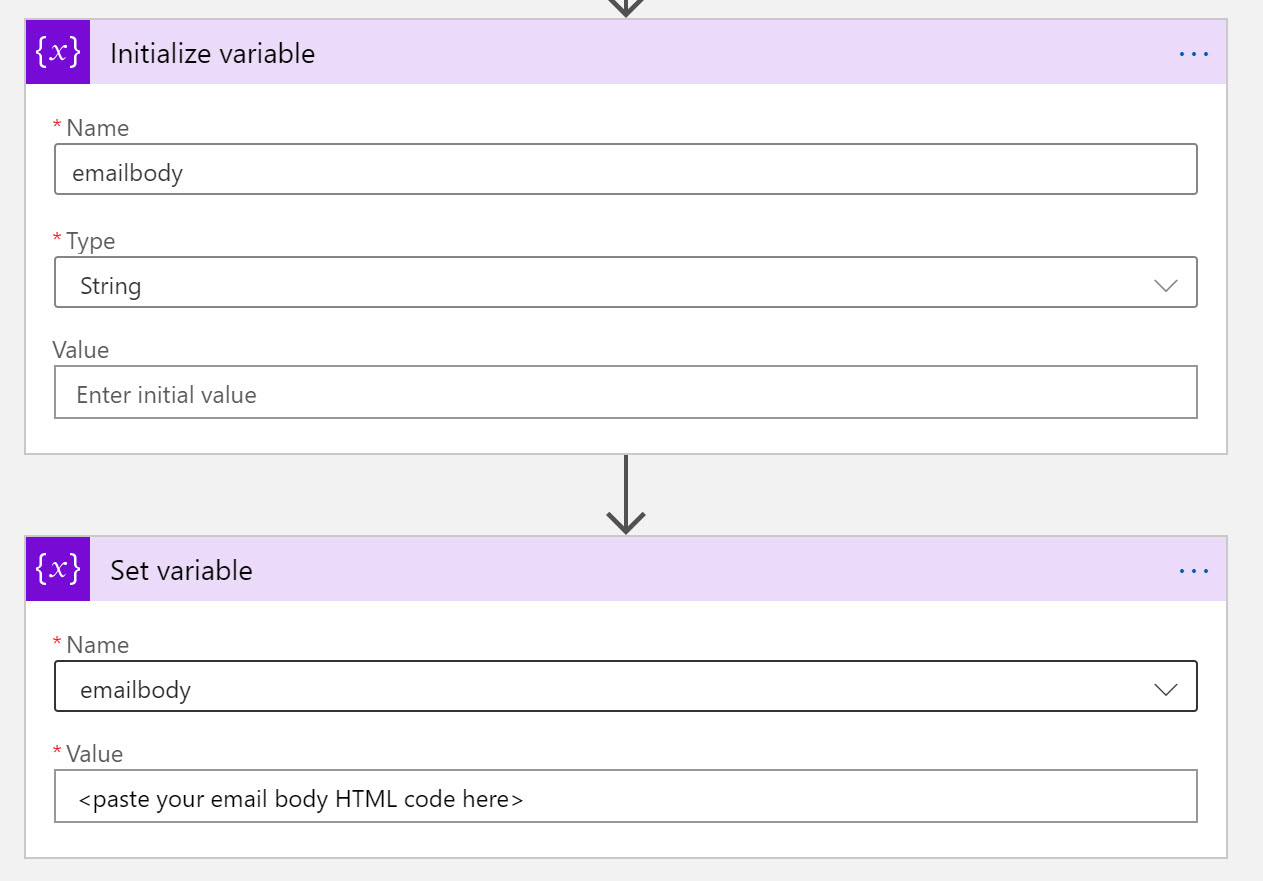Click the required asterisk next to Name
1263x881 pixels.
[x=59, y=125]
